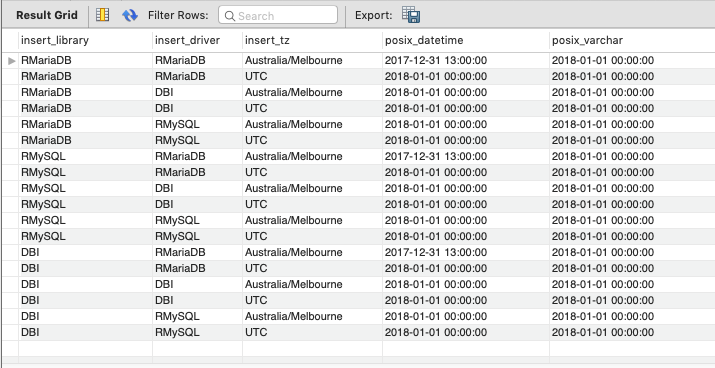Click the insert_library column header
The width and height of the screenshot is (715, 368).
(85, 40)
